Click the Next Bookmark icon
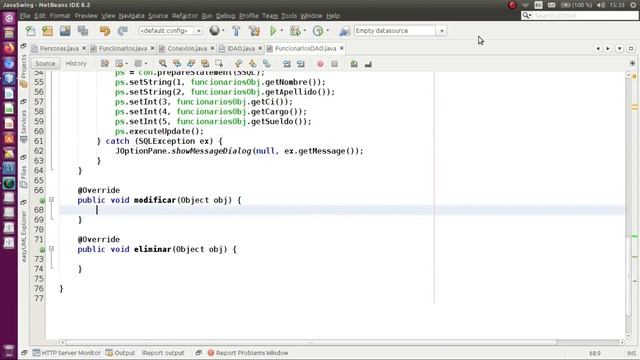 (x=253, y=64)
